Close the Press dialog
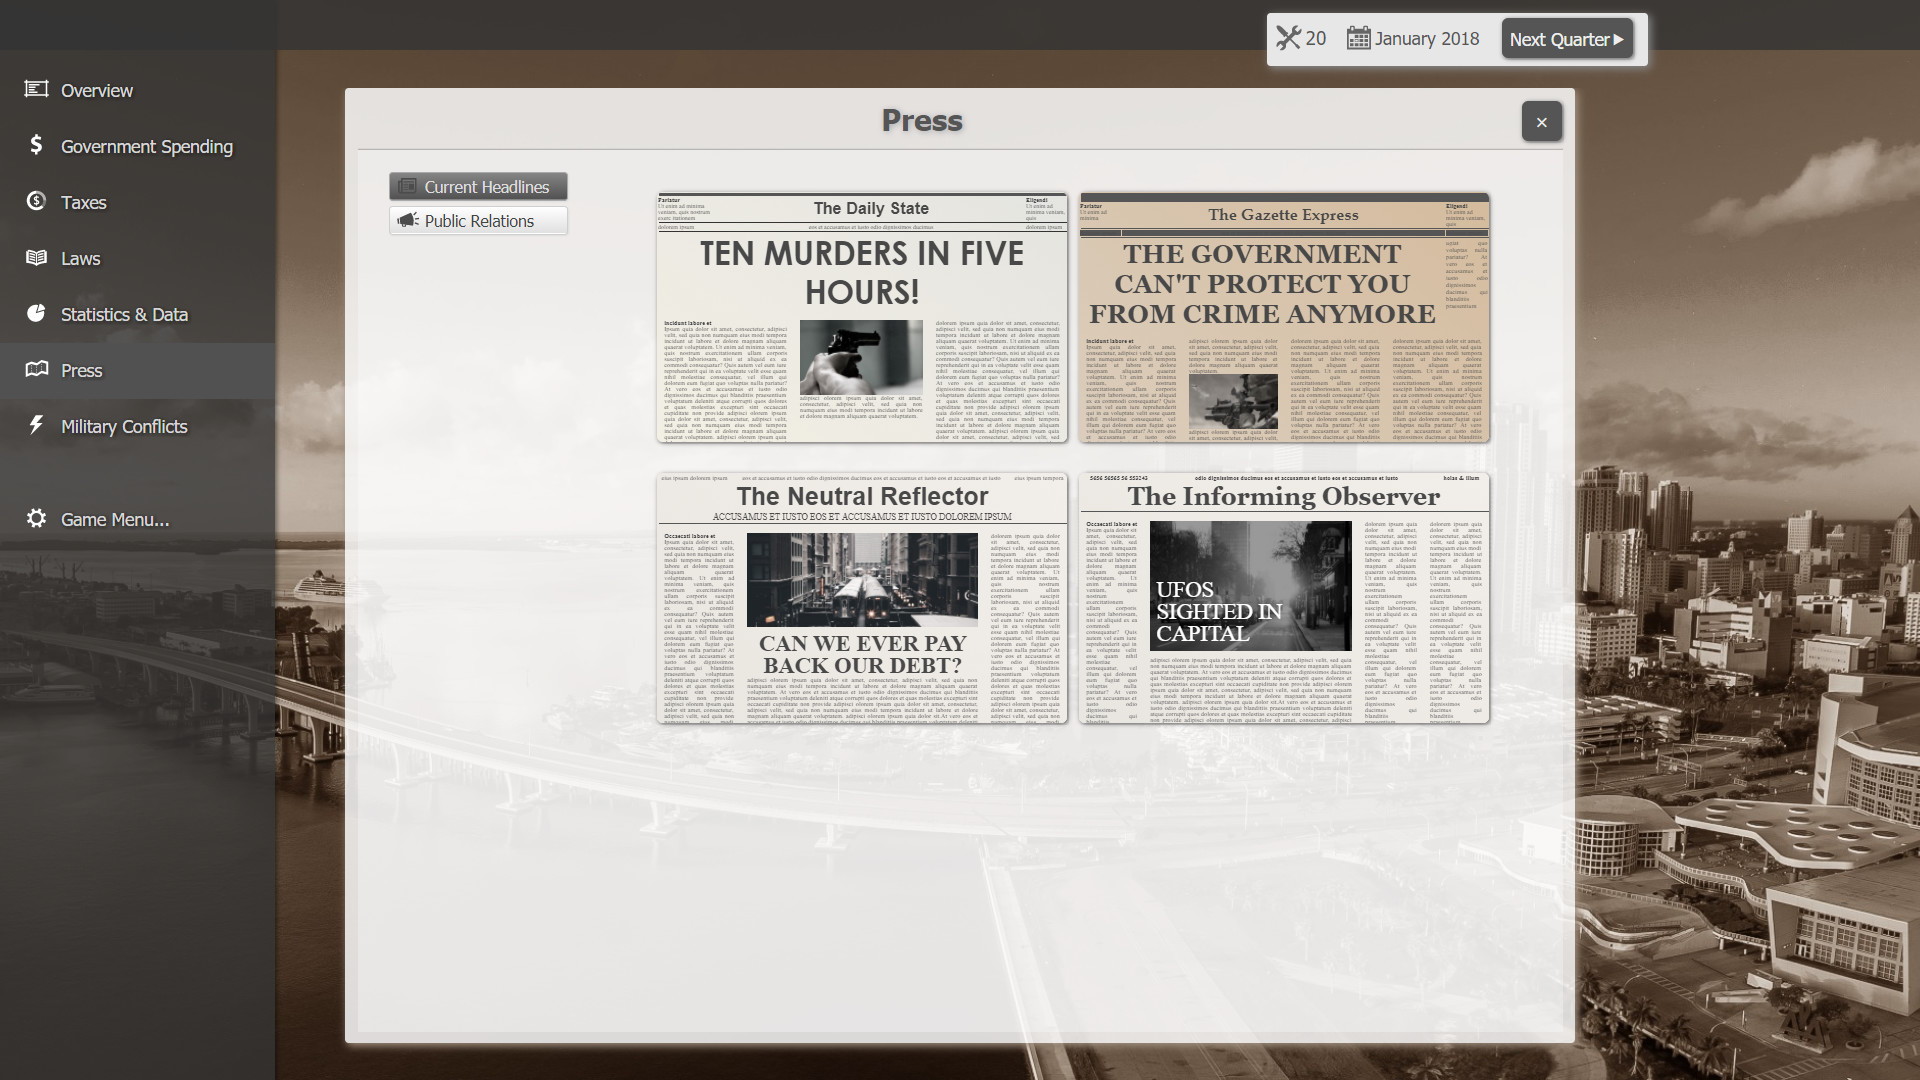This screenshot has height=1080, width=1920. point(1539,121)
